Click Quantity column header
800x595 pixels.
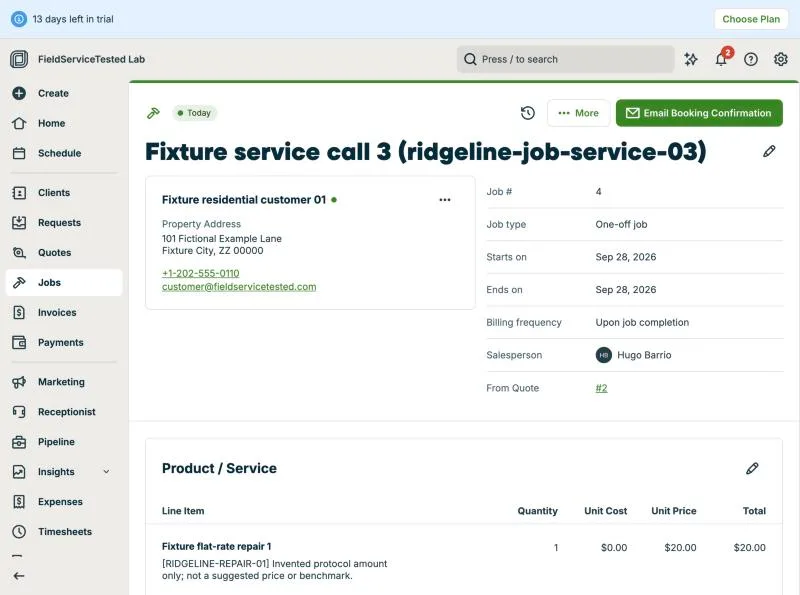pyautogui.click(x=537, y=511)
